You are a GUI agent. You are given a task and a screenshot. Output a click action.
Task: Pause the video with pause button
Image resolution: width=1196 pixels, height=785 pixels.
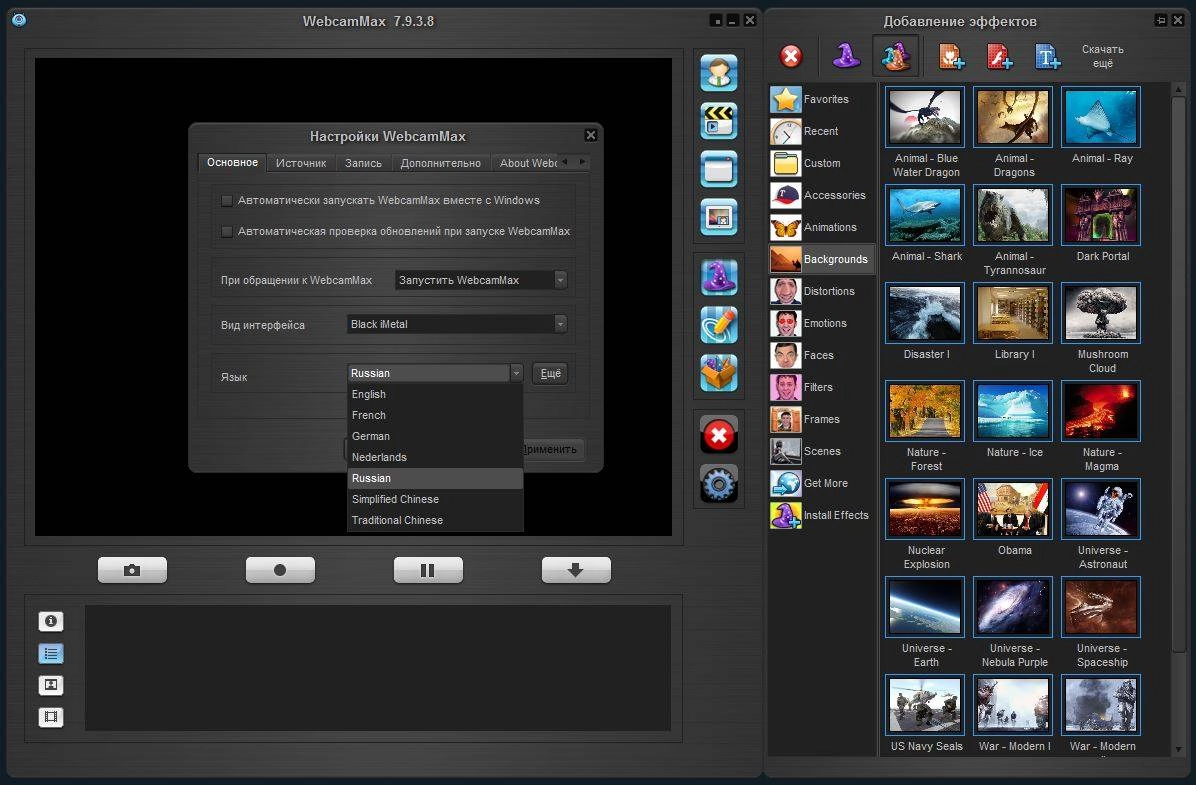tap(428, 570)
